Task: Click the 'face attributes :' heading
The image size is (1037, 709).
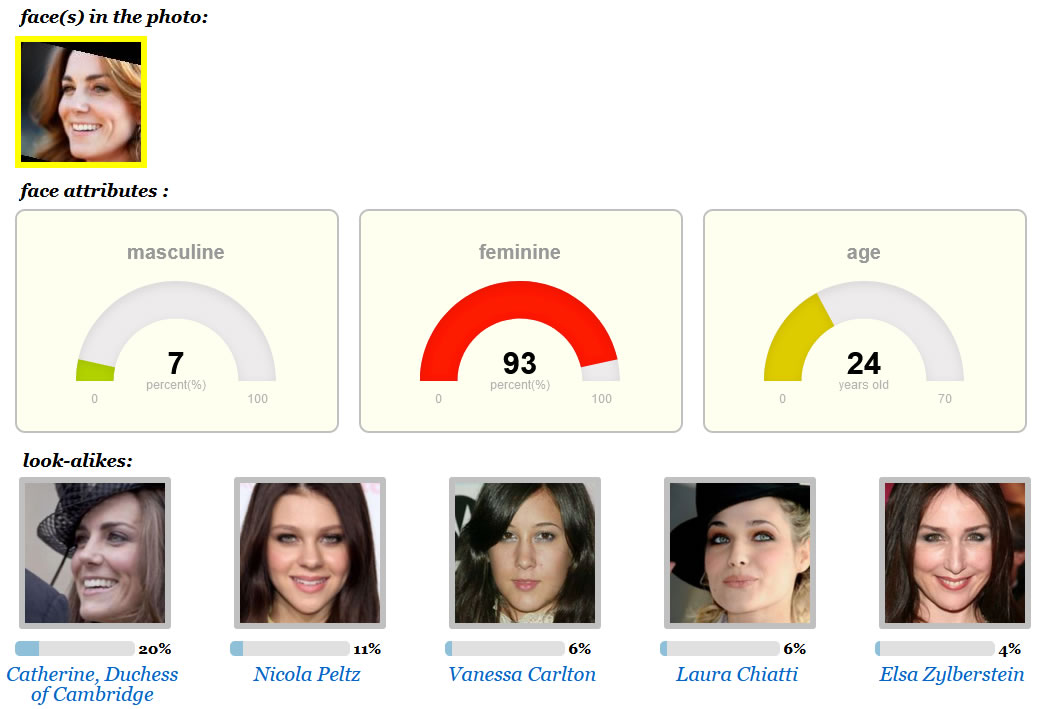Action: [x=95, y=191]
